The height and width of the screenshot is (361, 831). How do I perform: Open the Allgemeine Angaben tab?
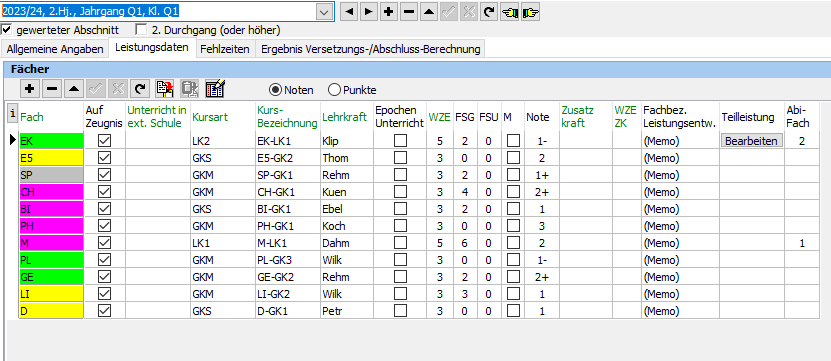pyautogui.click(x=55, y=49)
